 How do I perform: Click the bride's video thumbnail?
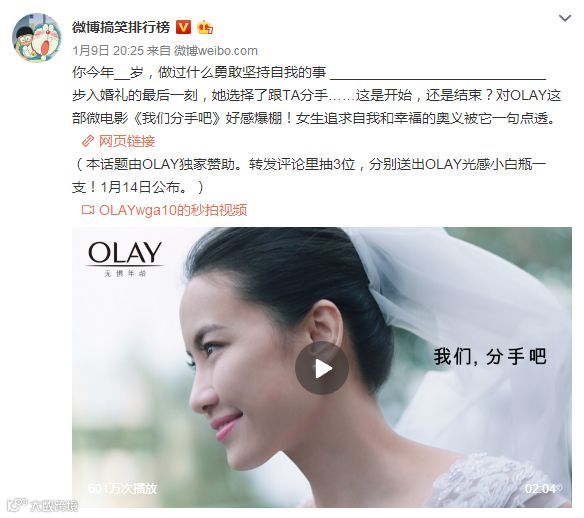click(322, 367)
